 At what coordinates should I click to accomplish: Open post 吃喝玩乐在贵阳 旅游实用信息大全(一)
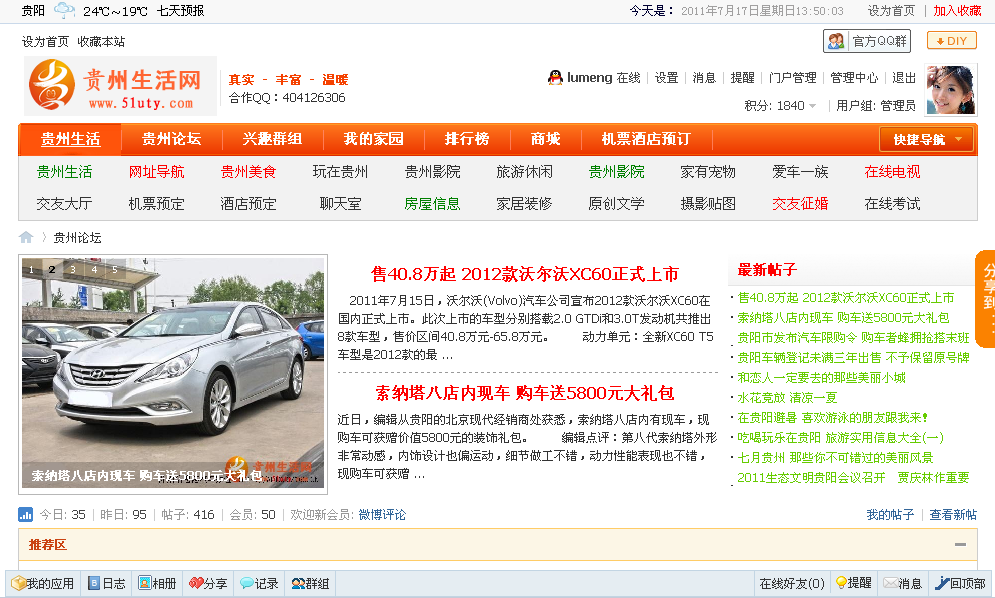(x=840, y=437)
